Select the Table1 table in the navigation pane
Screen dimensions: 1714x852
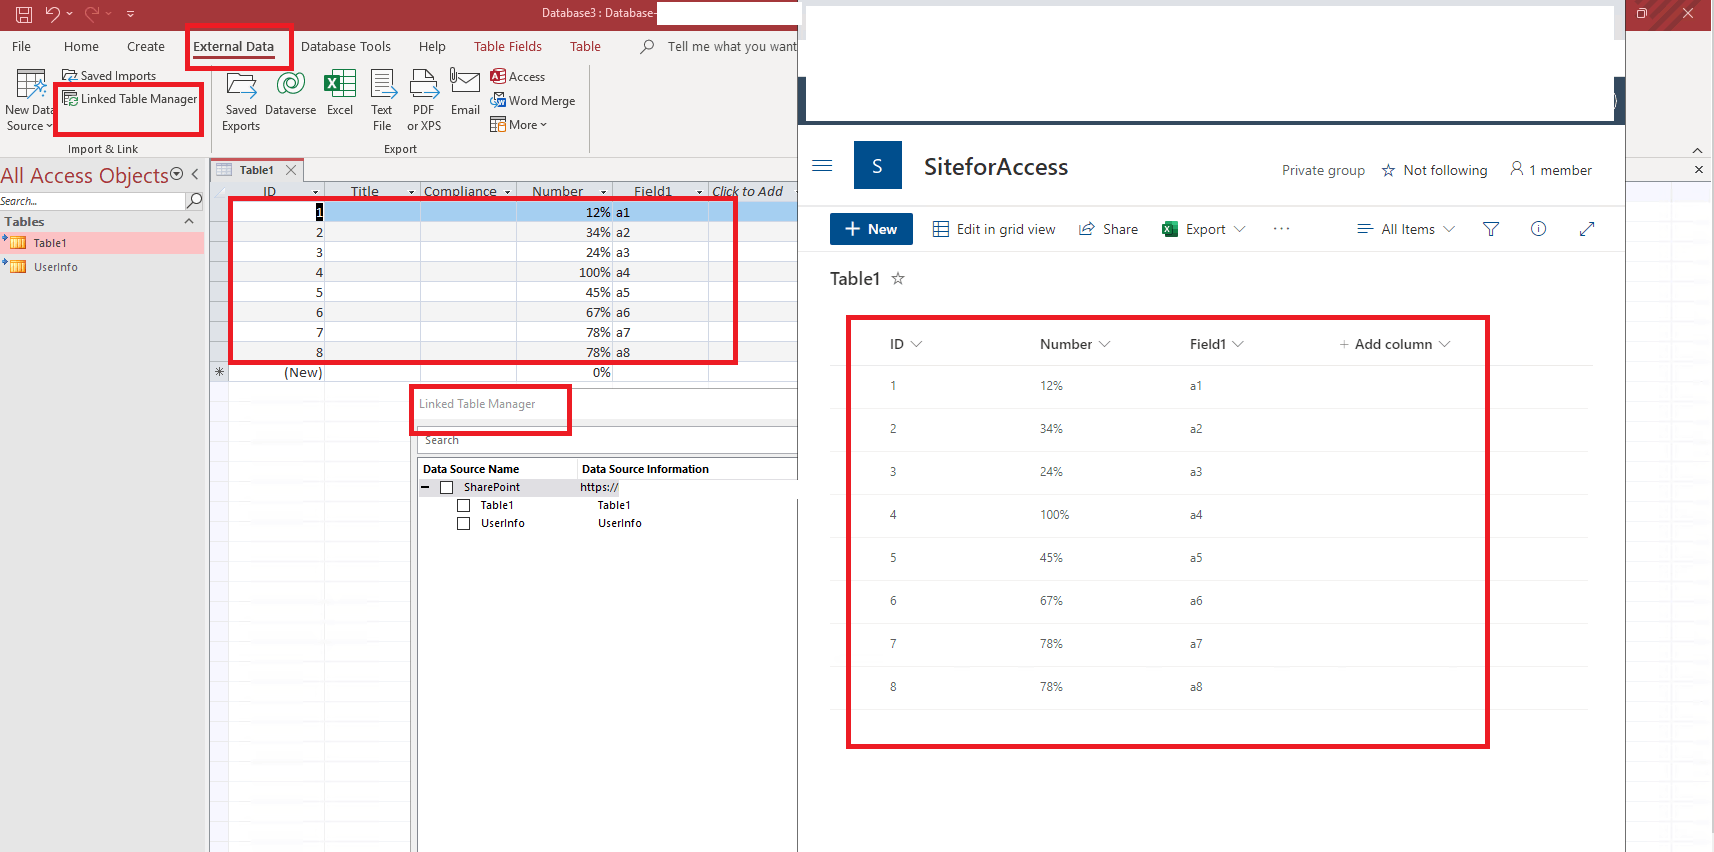[x=102, y=243]
